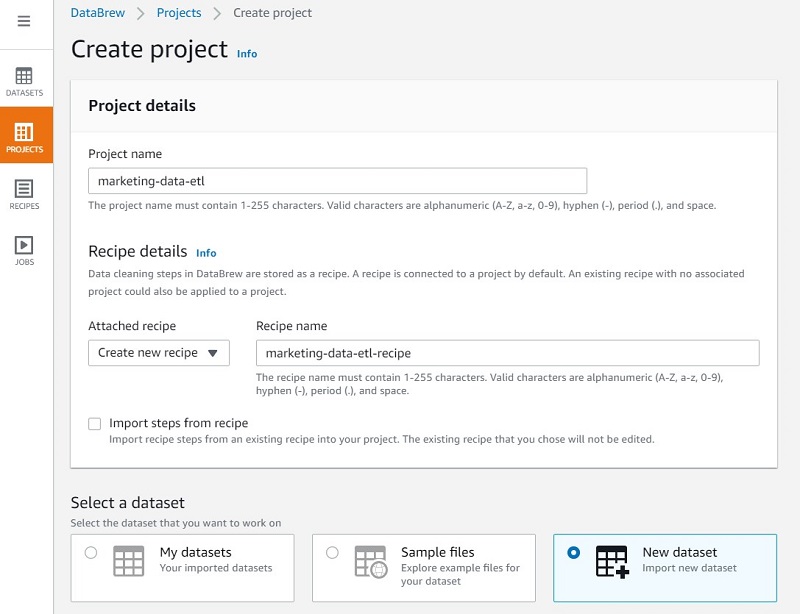
Task: Click the Projects breadcrumb link
Action: [x=179, y=13]
